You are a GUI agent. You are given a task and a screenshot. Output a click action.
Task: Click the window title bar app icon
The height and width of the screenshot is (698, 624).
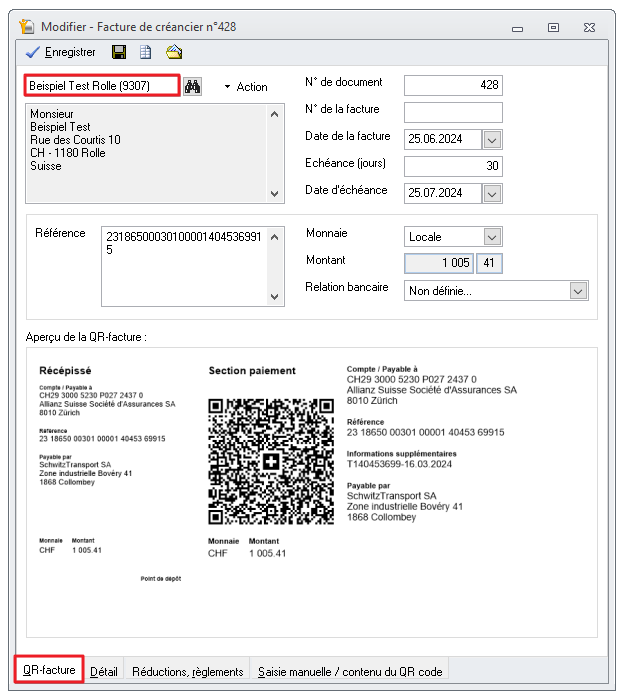tap(27, 27)
